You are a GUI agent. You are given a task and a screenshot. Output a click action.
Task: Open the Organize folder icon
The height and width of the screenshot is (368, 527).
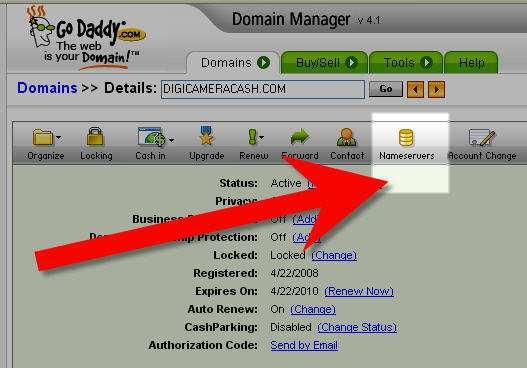pos(43,137)
